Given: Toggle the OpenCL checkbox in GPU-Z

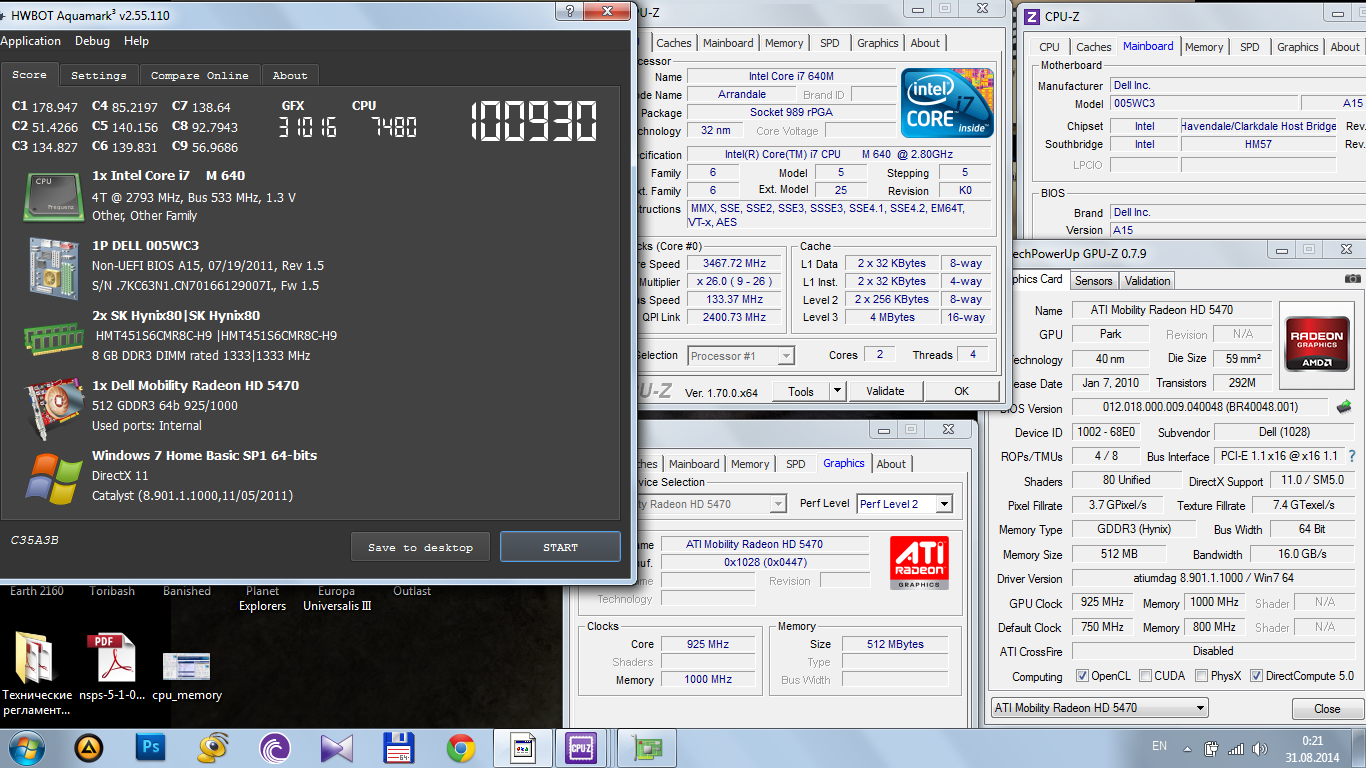Looking at the screenshot, I should [1082, 676].
